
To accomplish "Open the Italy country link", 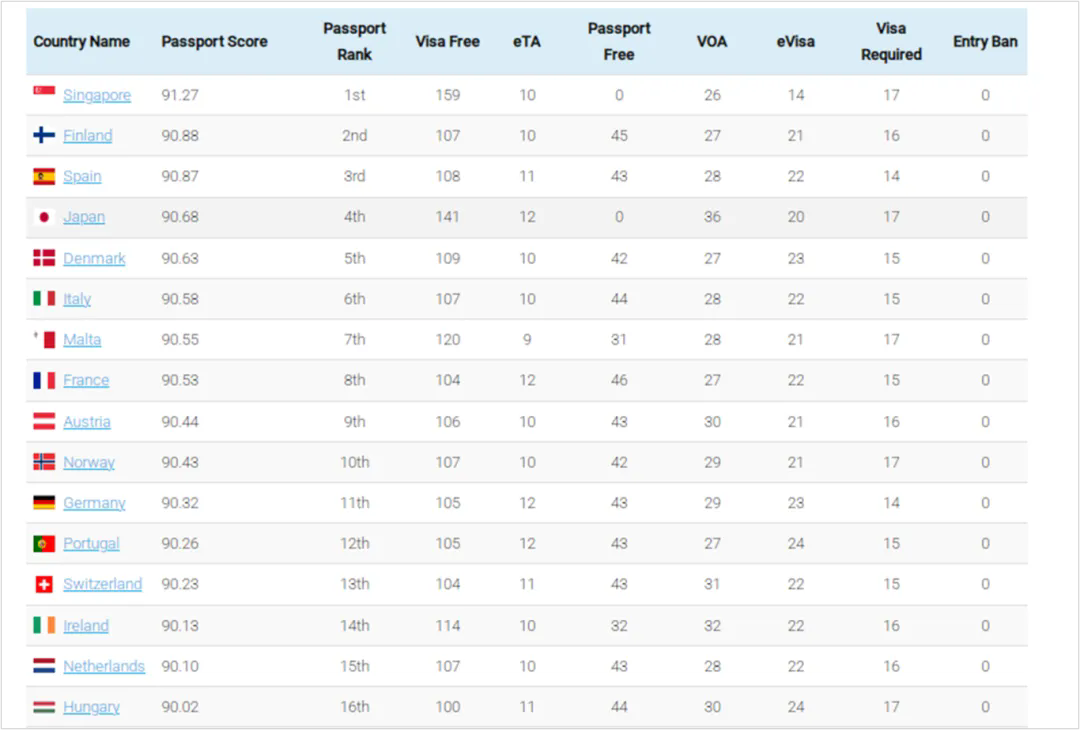I will pos(77,299).
